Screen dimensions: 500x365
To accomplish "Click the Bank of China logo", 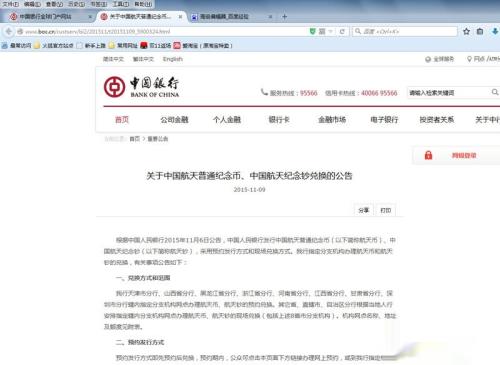I will pos(141,87).
